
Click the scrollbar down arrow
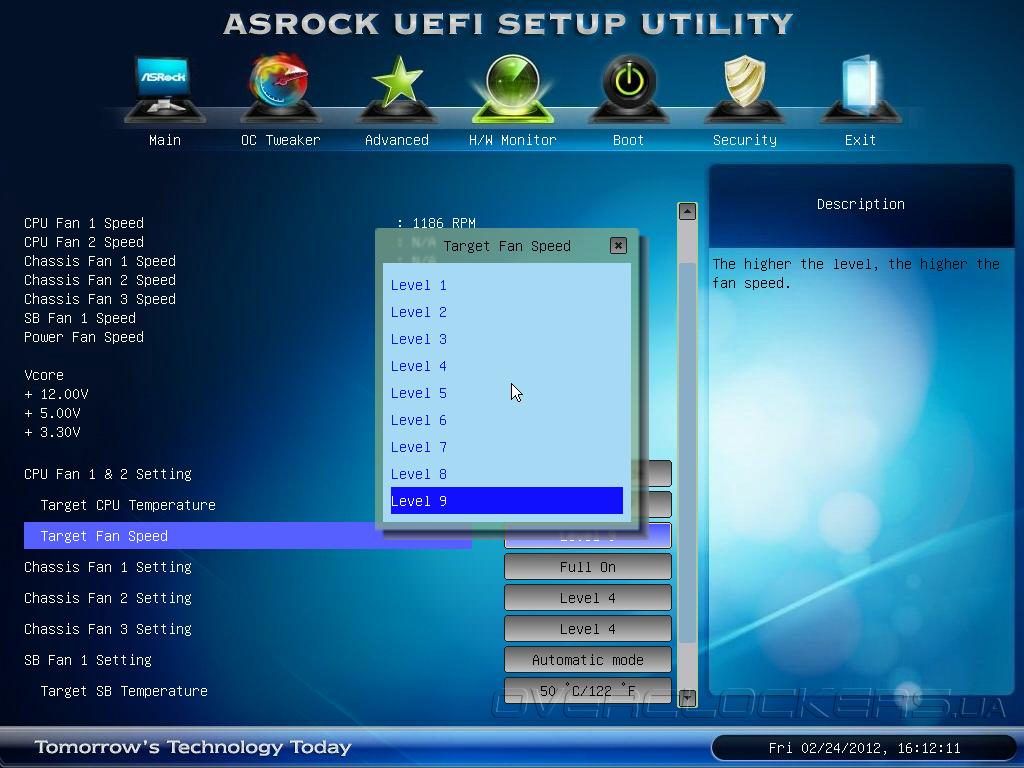click(x=687, y=698)
